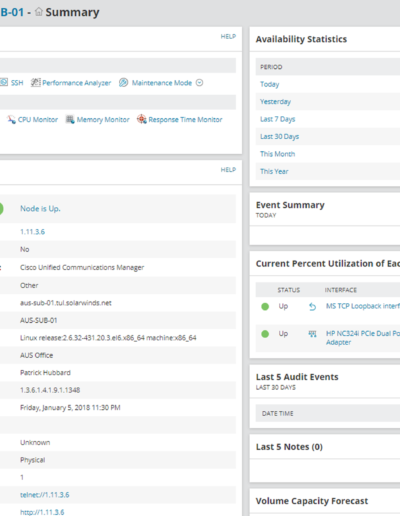Click the Cisco Unified Communications Manager text
The height and width of the screenshot is (516, 400).
[82, 267]
